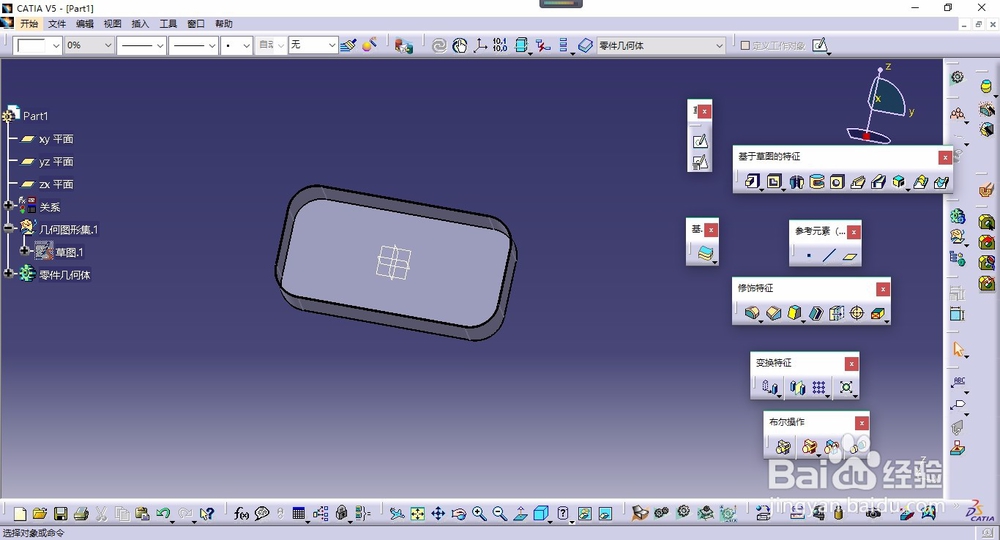Open the 编辑 menu

(x=85, y=24)
